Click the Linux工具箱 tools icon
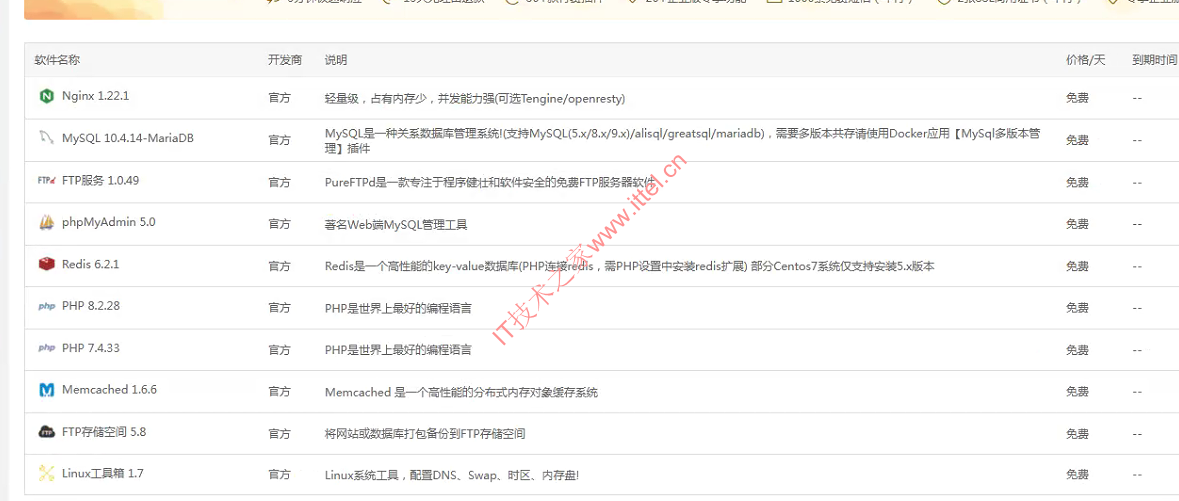 point(47,474)
